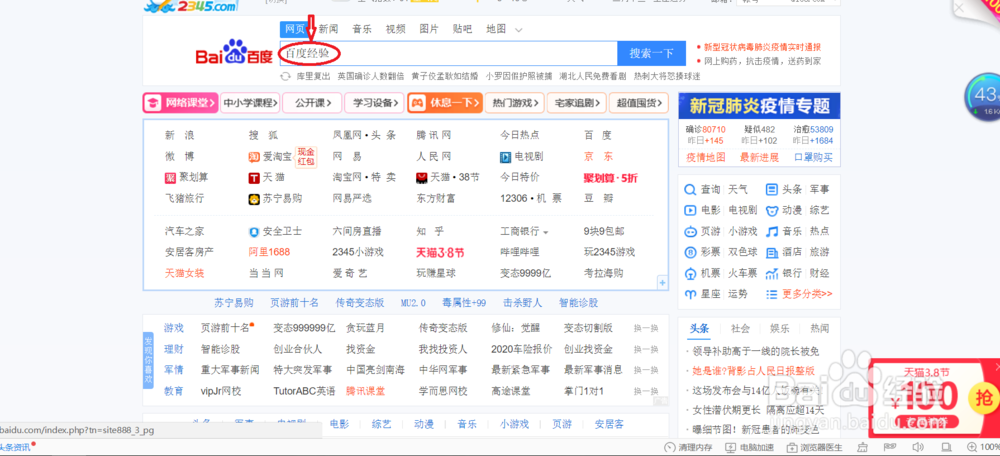Click the 清理内存 gauge icon in status bar
This screenshot has width=1000, height=456.
click(x=670, y=447)
